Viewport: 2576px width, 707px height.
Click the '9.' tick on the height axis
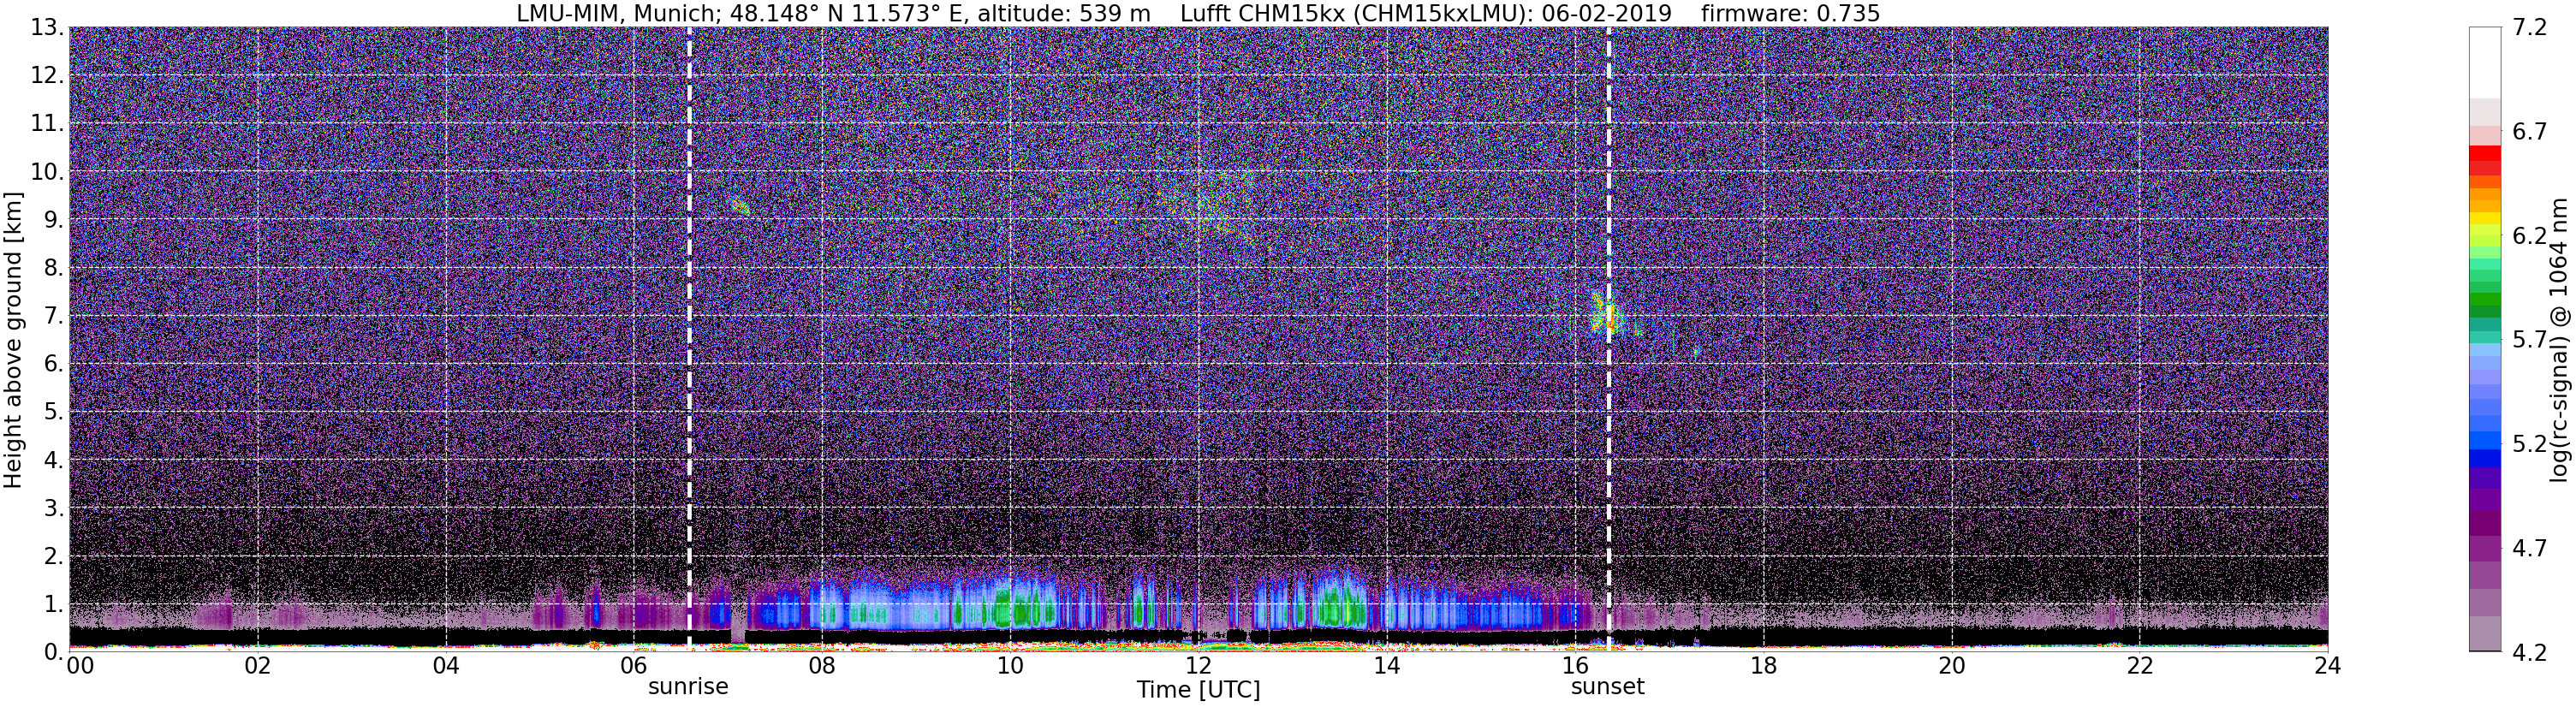[54, 220]
